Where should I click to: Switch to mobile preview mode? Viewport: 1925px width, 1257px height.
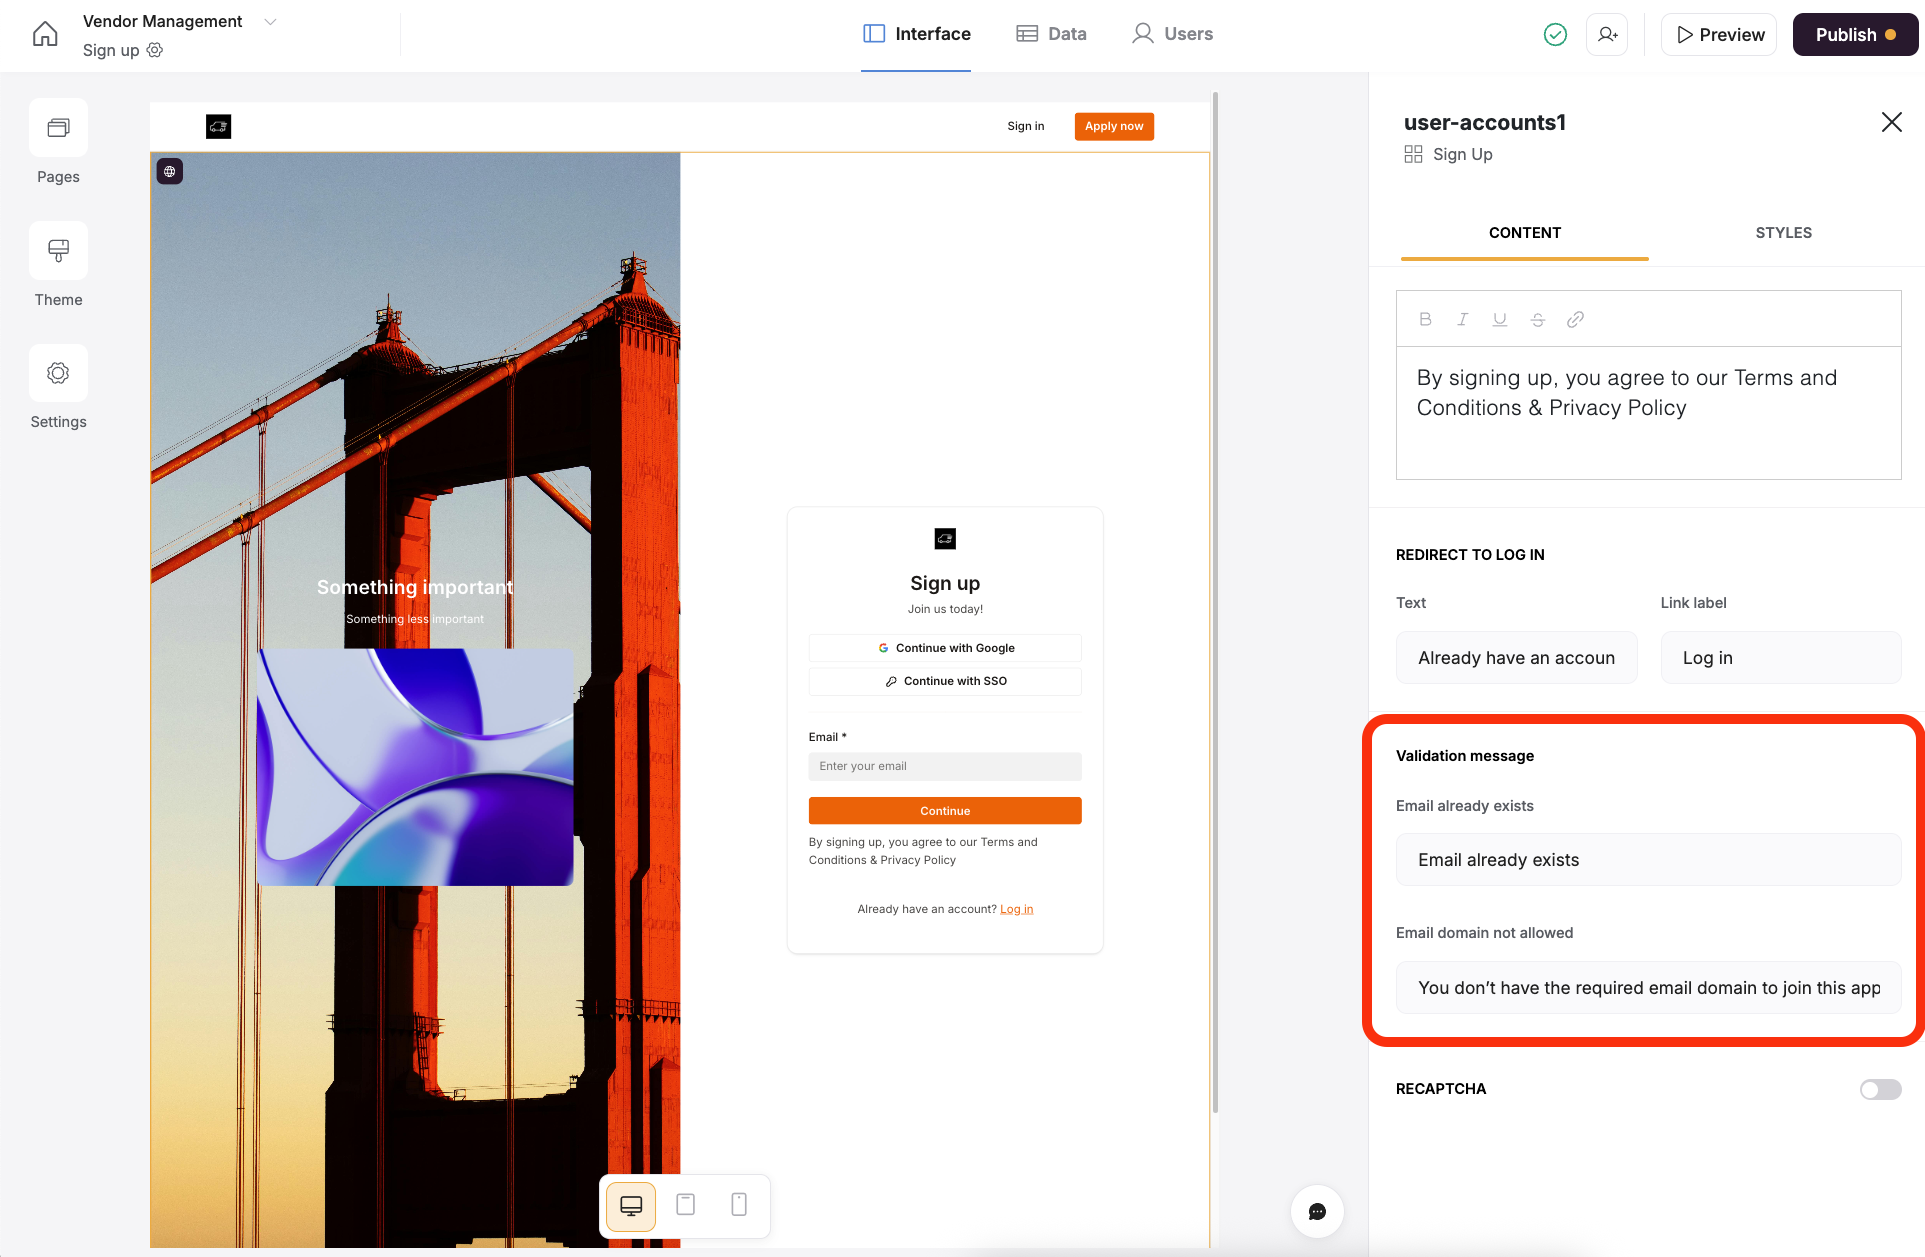[739, 1205]
